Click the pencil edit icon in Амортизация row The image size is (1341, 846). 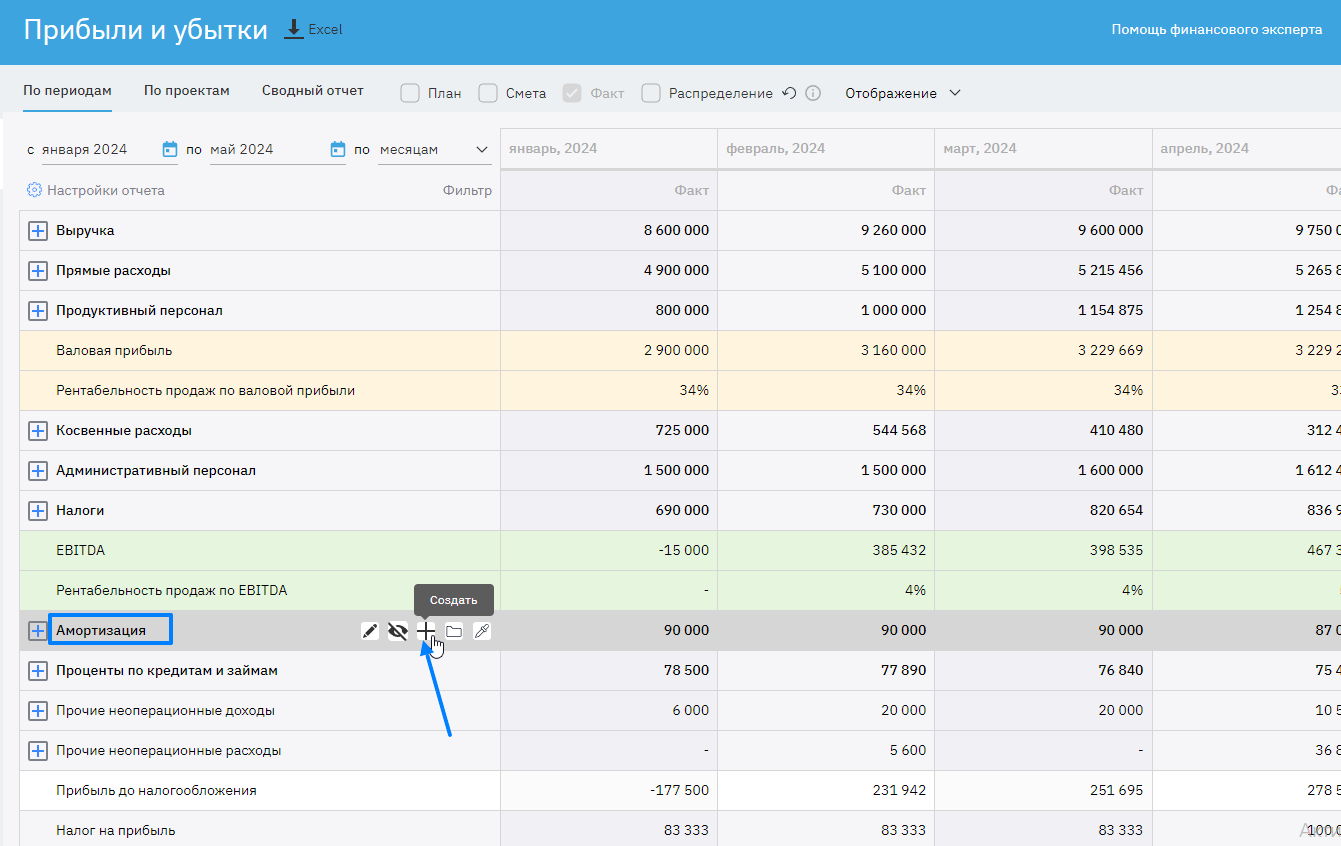click(x=370, y=631)
